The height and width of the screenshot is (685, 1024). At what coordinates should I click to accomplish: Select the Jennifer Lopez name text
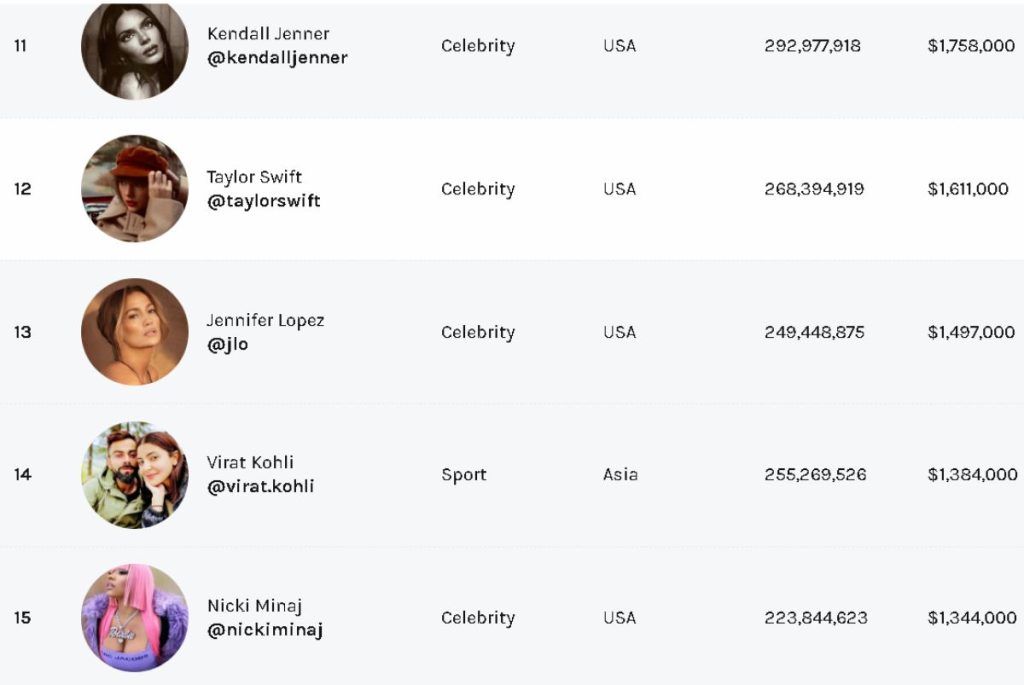coord(265,320)
